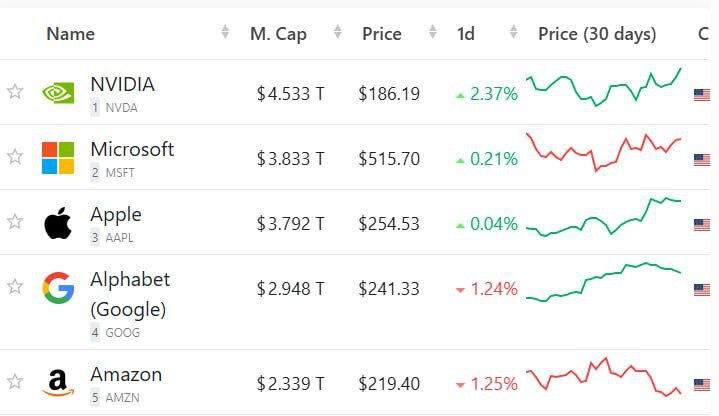Viewport: 719px width, 416px height.
Task: Click the US flag in Apple row
Action: 702,224
